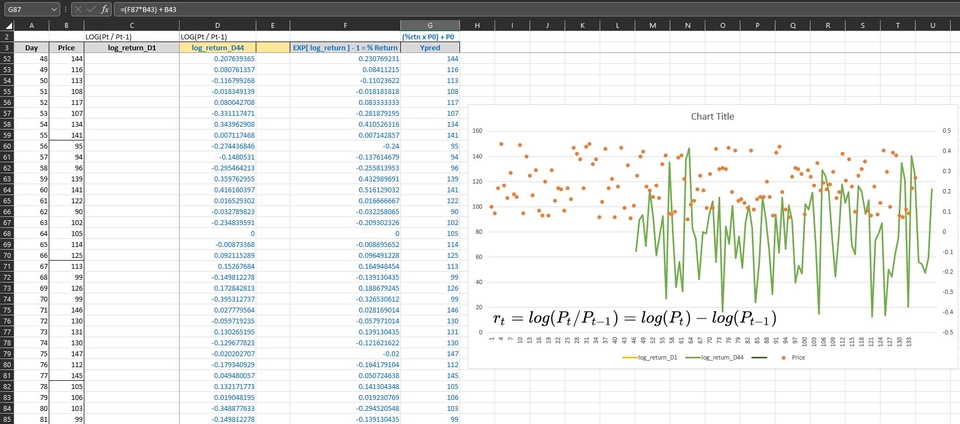Click cell with value 0.207639365

(x=217, y=59)
